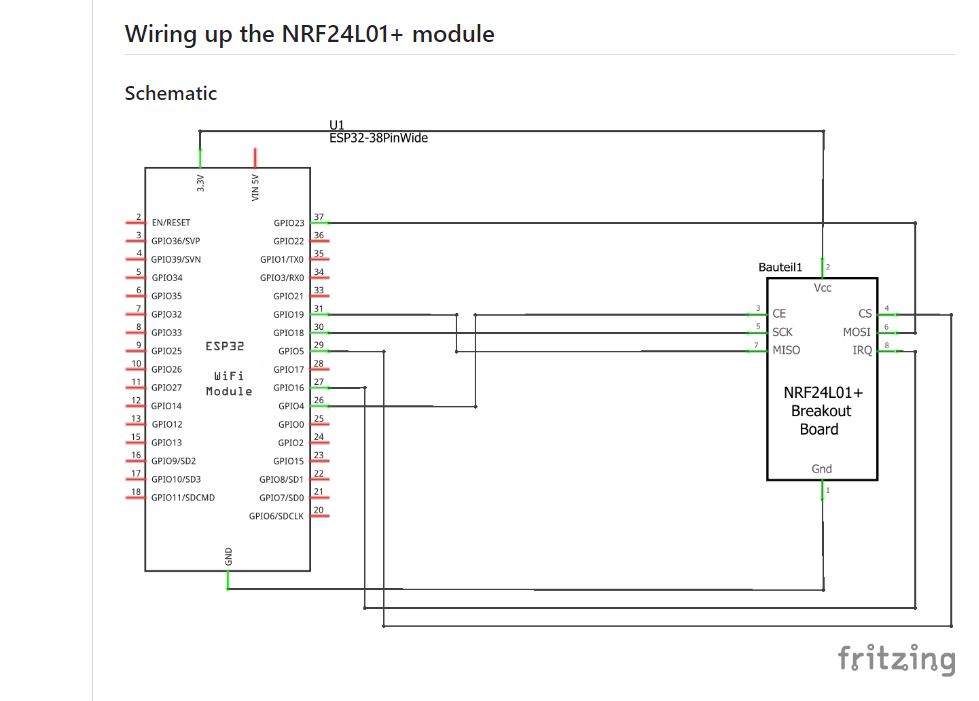Click the ESP32 WiFi Module text

229,368
